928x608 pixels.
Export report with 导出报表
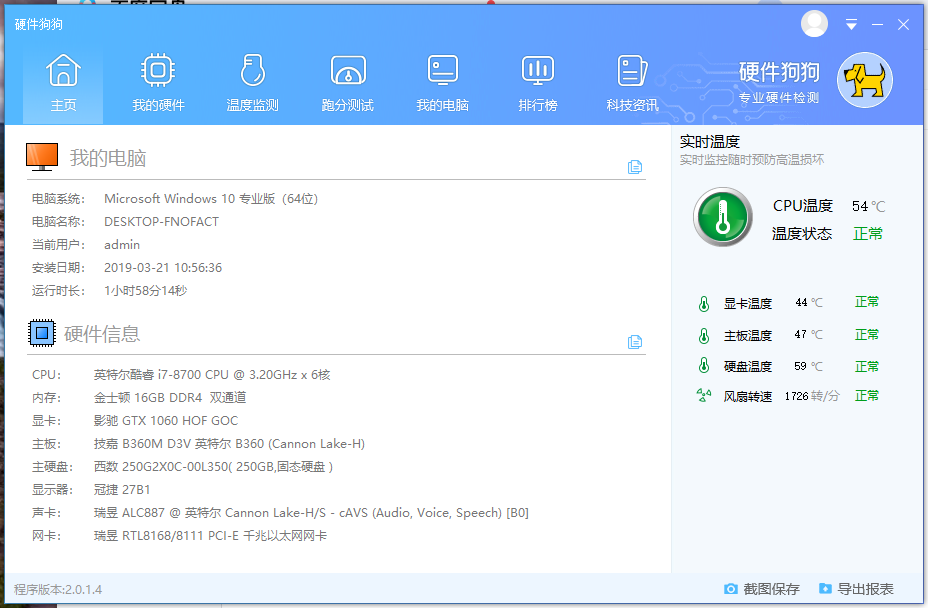coord(856,589)
